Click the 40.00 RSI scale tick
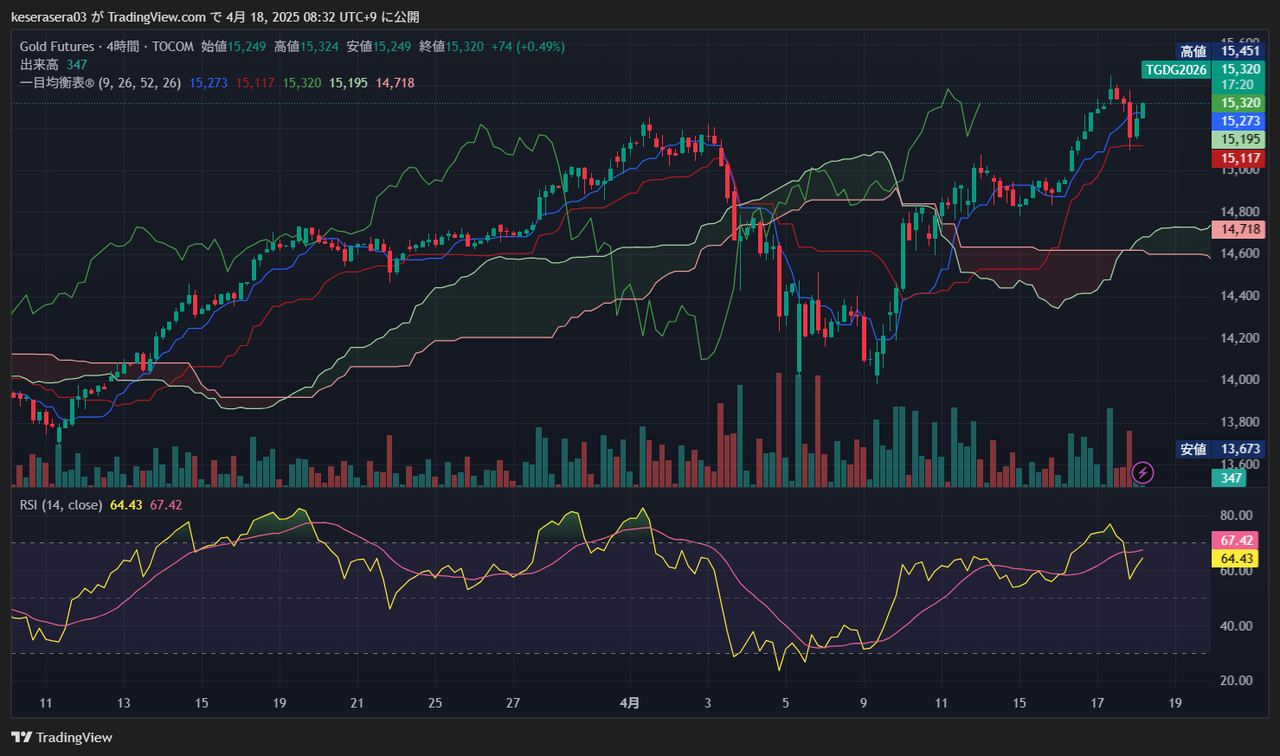Image resolution: width=1280 pixels, height=756 pixels. click(1237, 626)
